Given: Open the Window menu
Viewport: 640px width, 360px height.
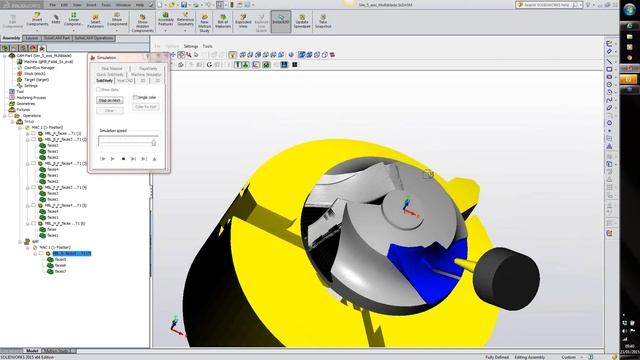Looking at the screenshot, I should point(123,5).
